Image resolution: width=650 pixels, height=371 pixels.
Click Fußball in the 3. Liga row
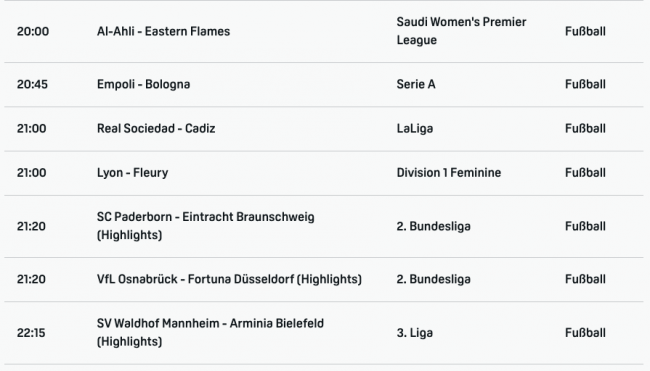pos(585,333)
